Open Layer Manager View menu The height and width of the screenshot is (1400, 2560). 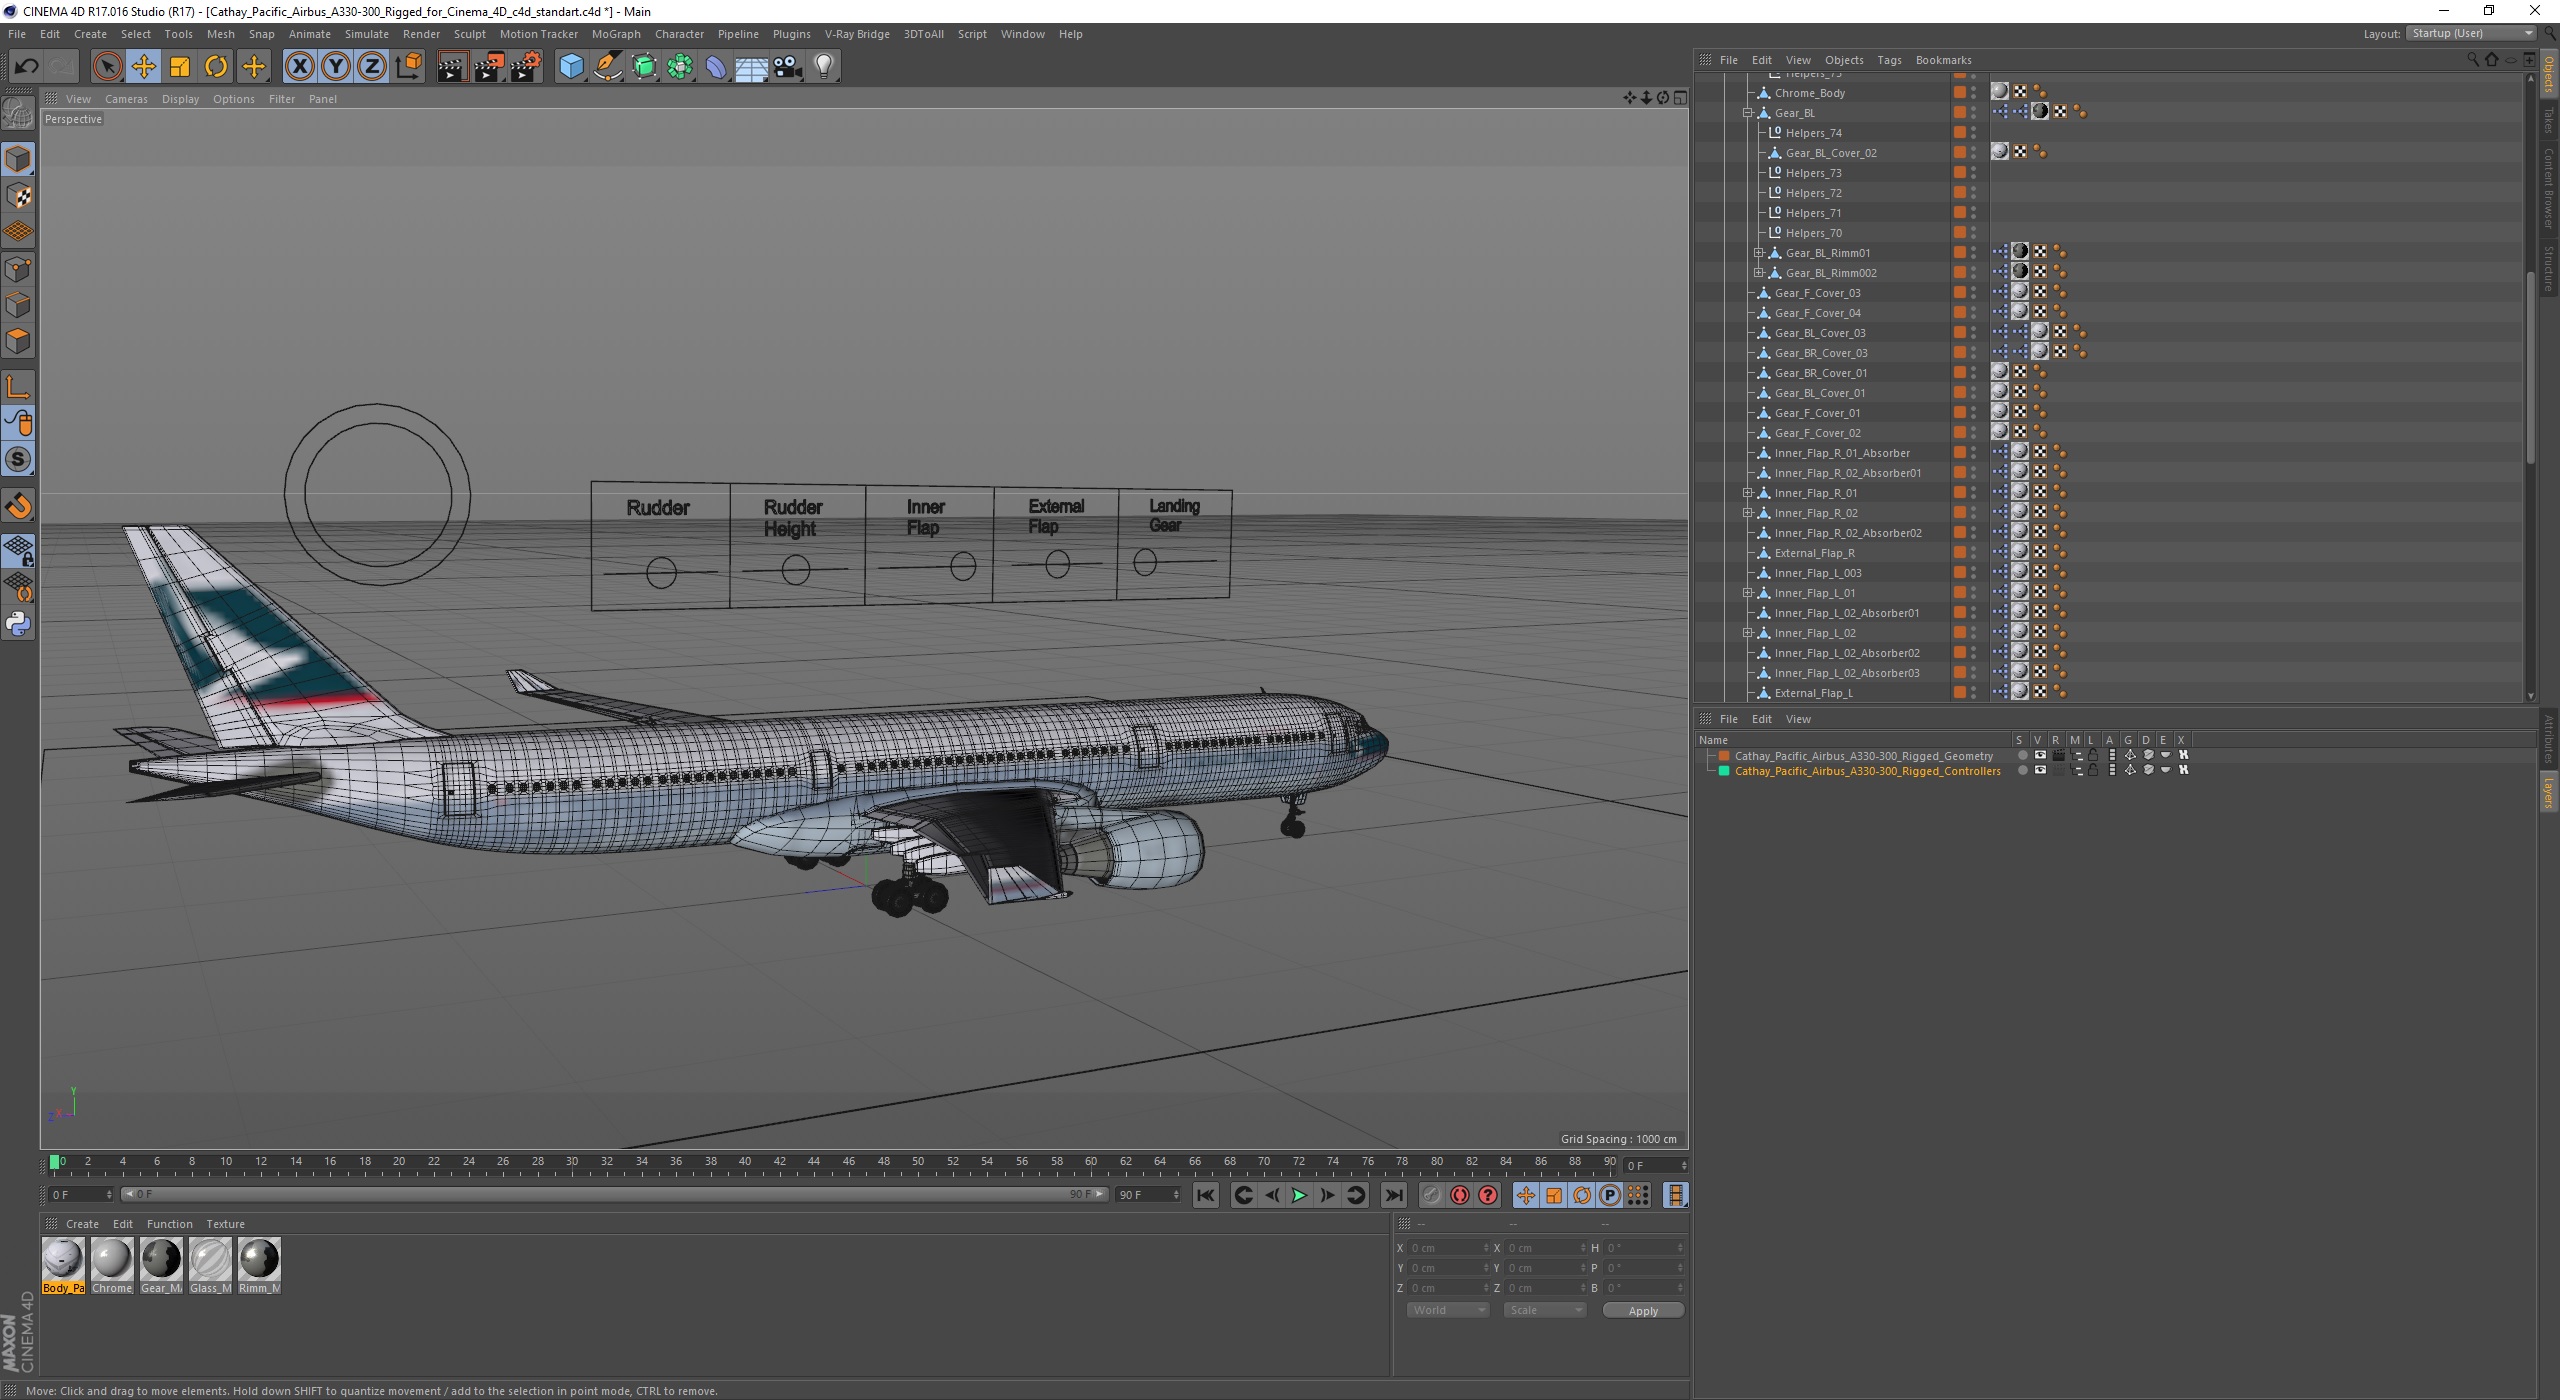coord(1798,719)
